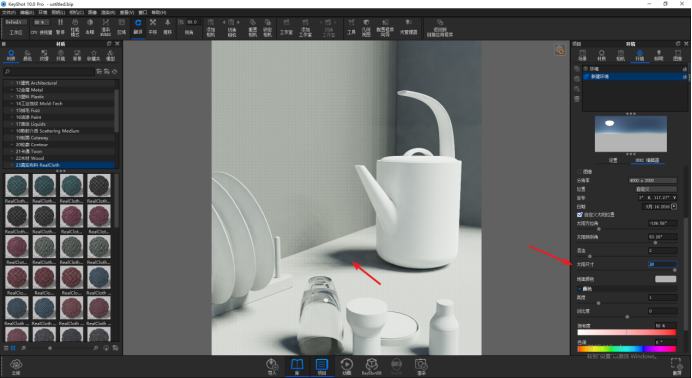Toggle the lock on the new environment row
The width and height of the screenshot is (692, 378).
tap(684, 77)
